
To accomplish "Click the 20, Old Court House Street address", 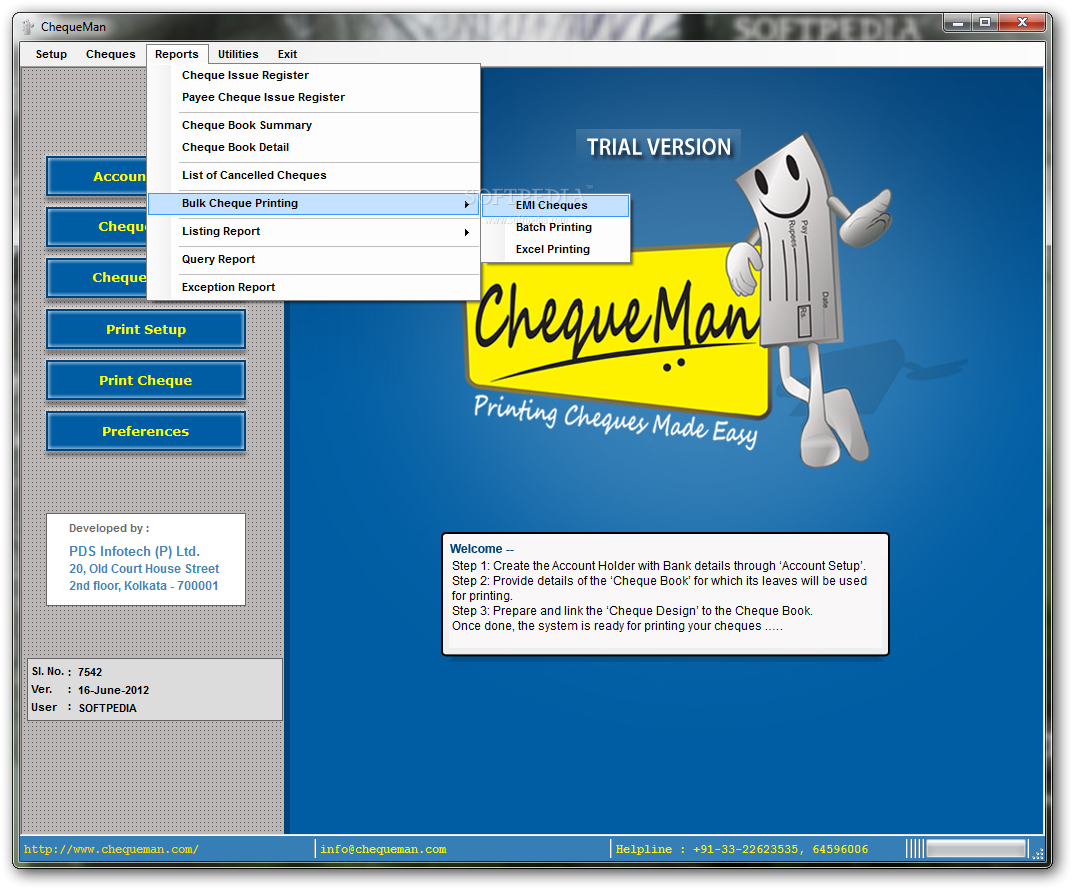I will 144,569.
